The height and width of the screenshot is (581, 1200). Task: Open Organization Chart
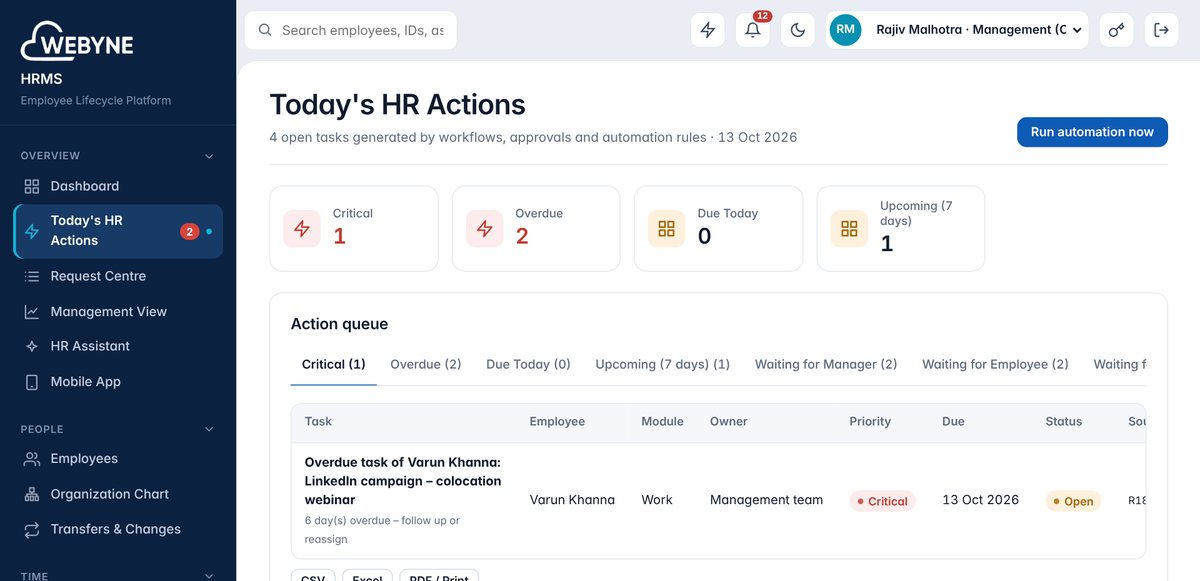click(118, 494)
